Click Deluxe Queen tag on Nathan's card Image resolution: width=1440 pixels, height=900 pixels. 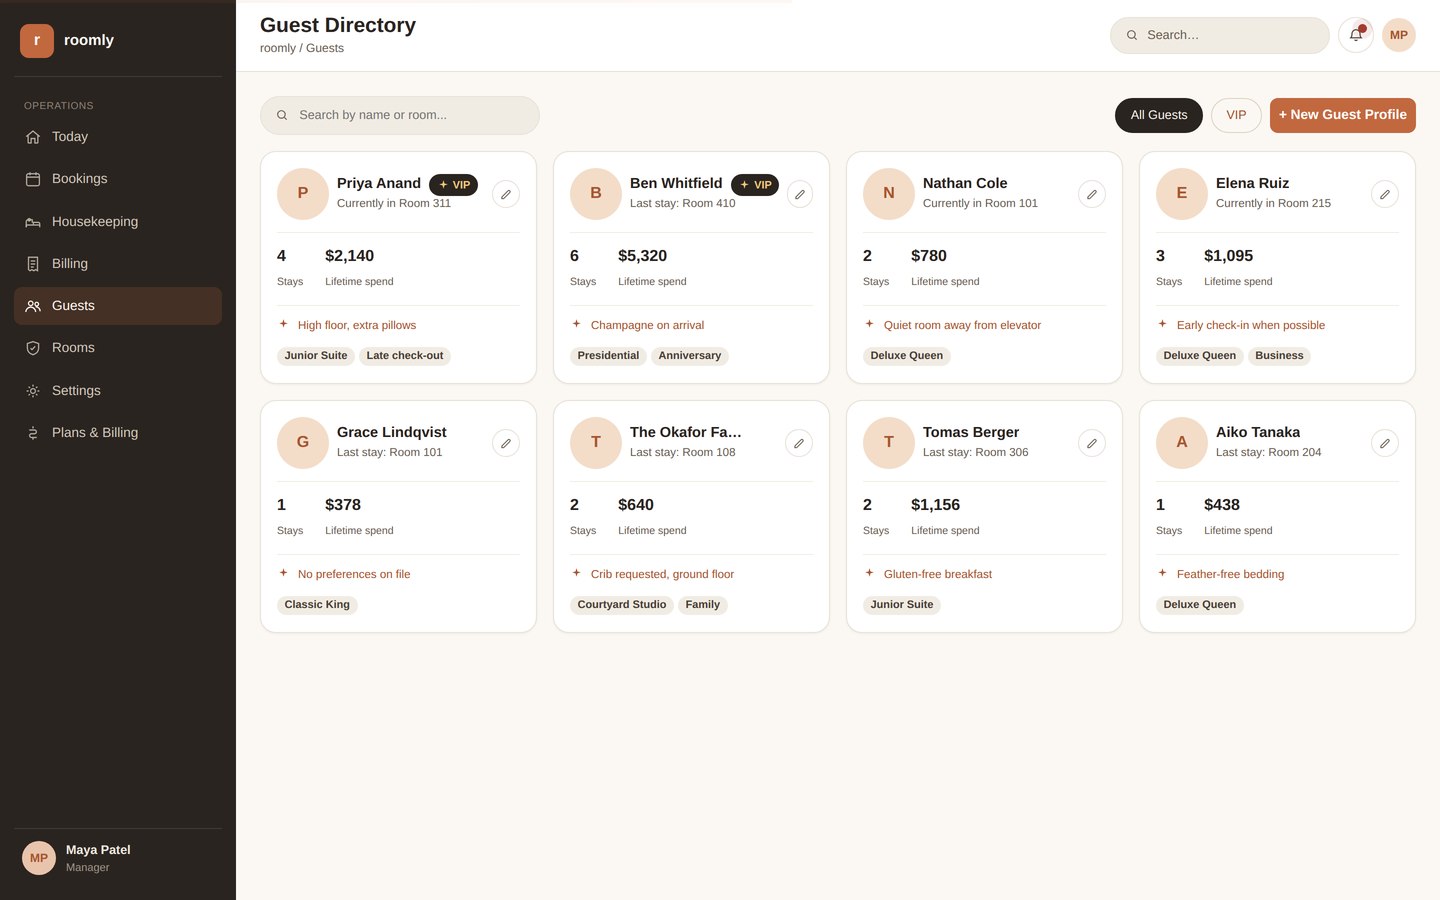click(x=907, y=356)
